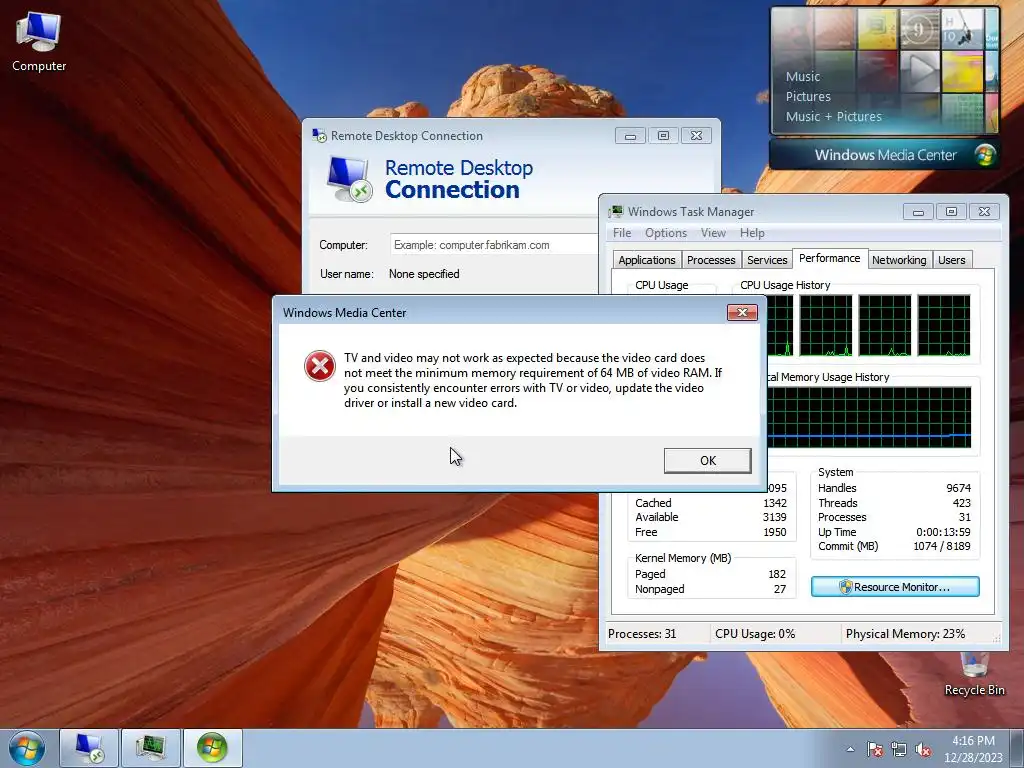The height and width of the screenshot is (768, 1024).
Task: Open Help menu in Task Manager
Action: 752,233
